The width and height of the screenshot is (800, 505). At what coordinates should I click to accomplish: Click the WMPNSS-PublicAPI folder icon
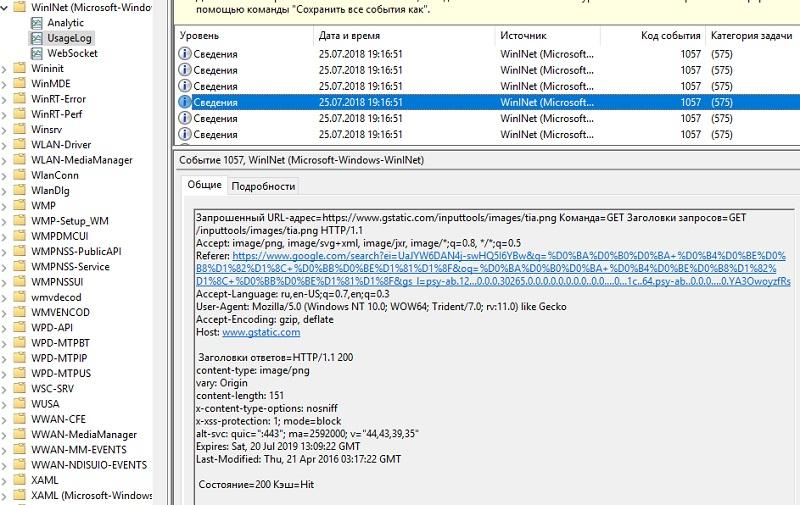pos(19,251)
